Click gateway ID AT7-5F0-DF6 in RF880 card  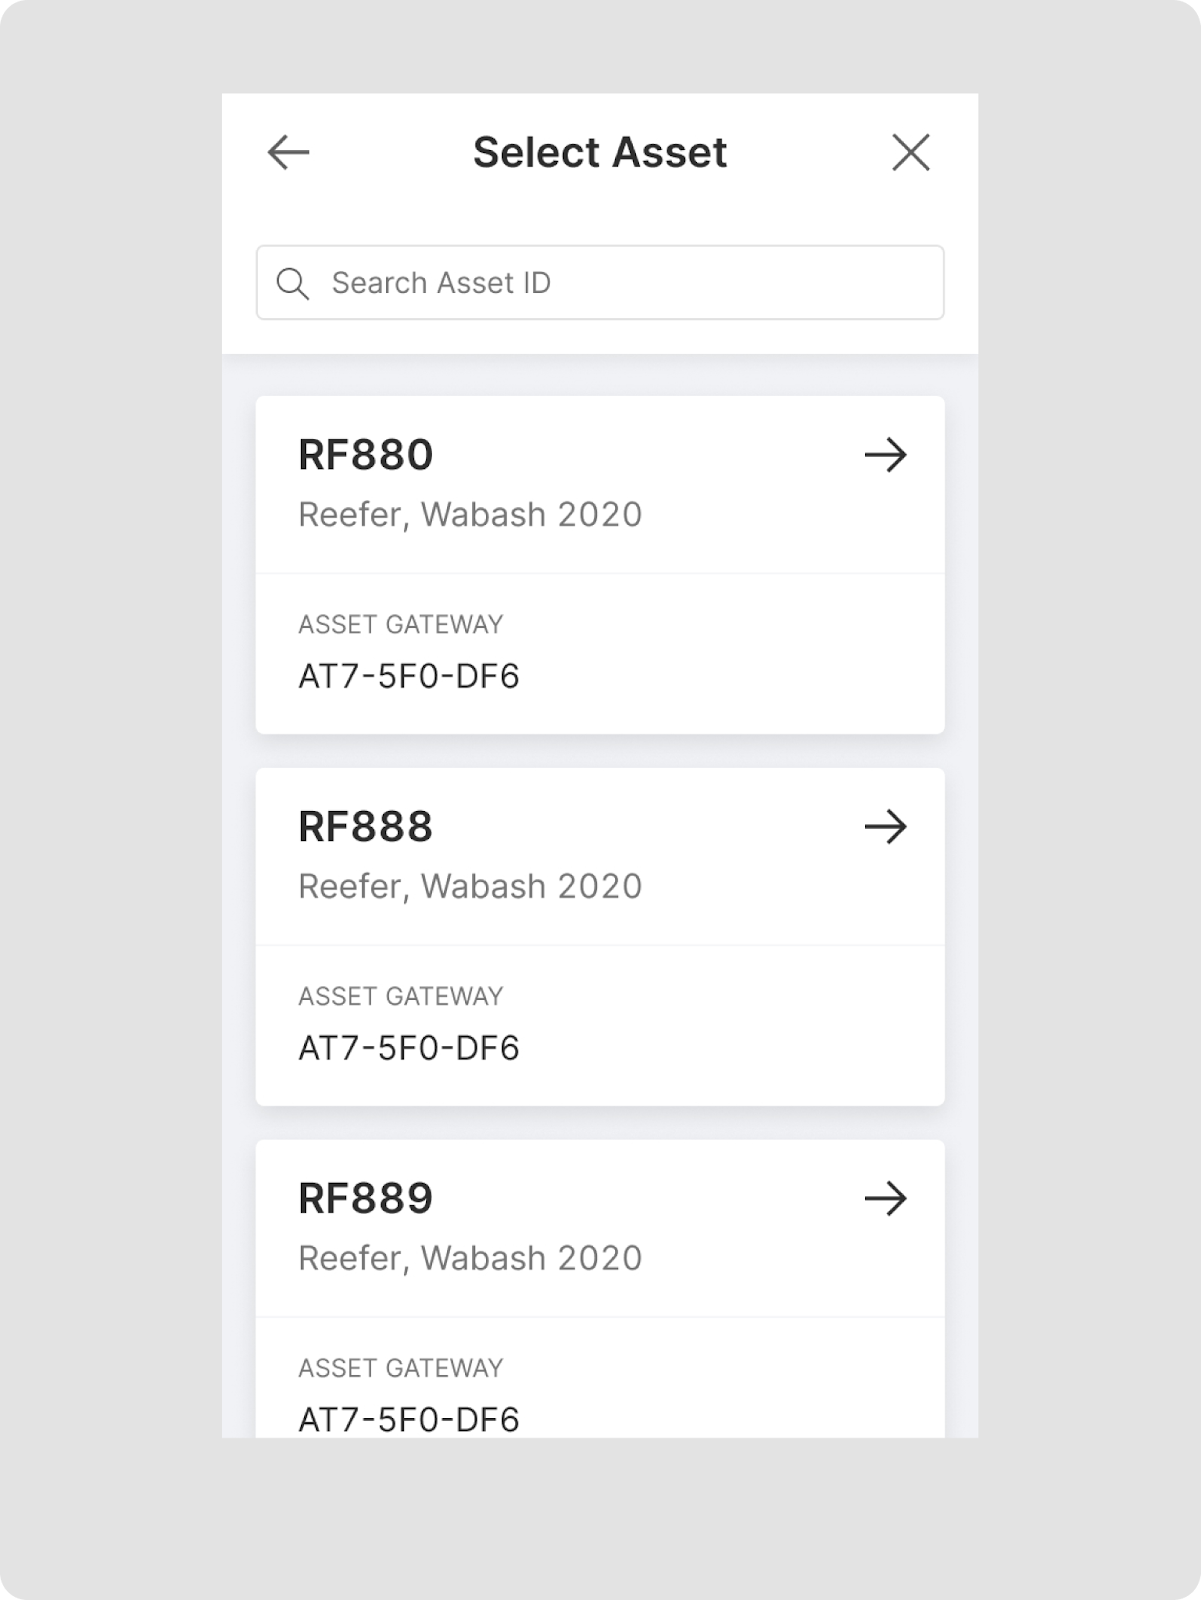pyautogui.click(x=409, y=677)
